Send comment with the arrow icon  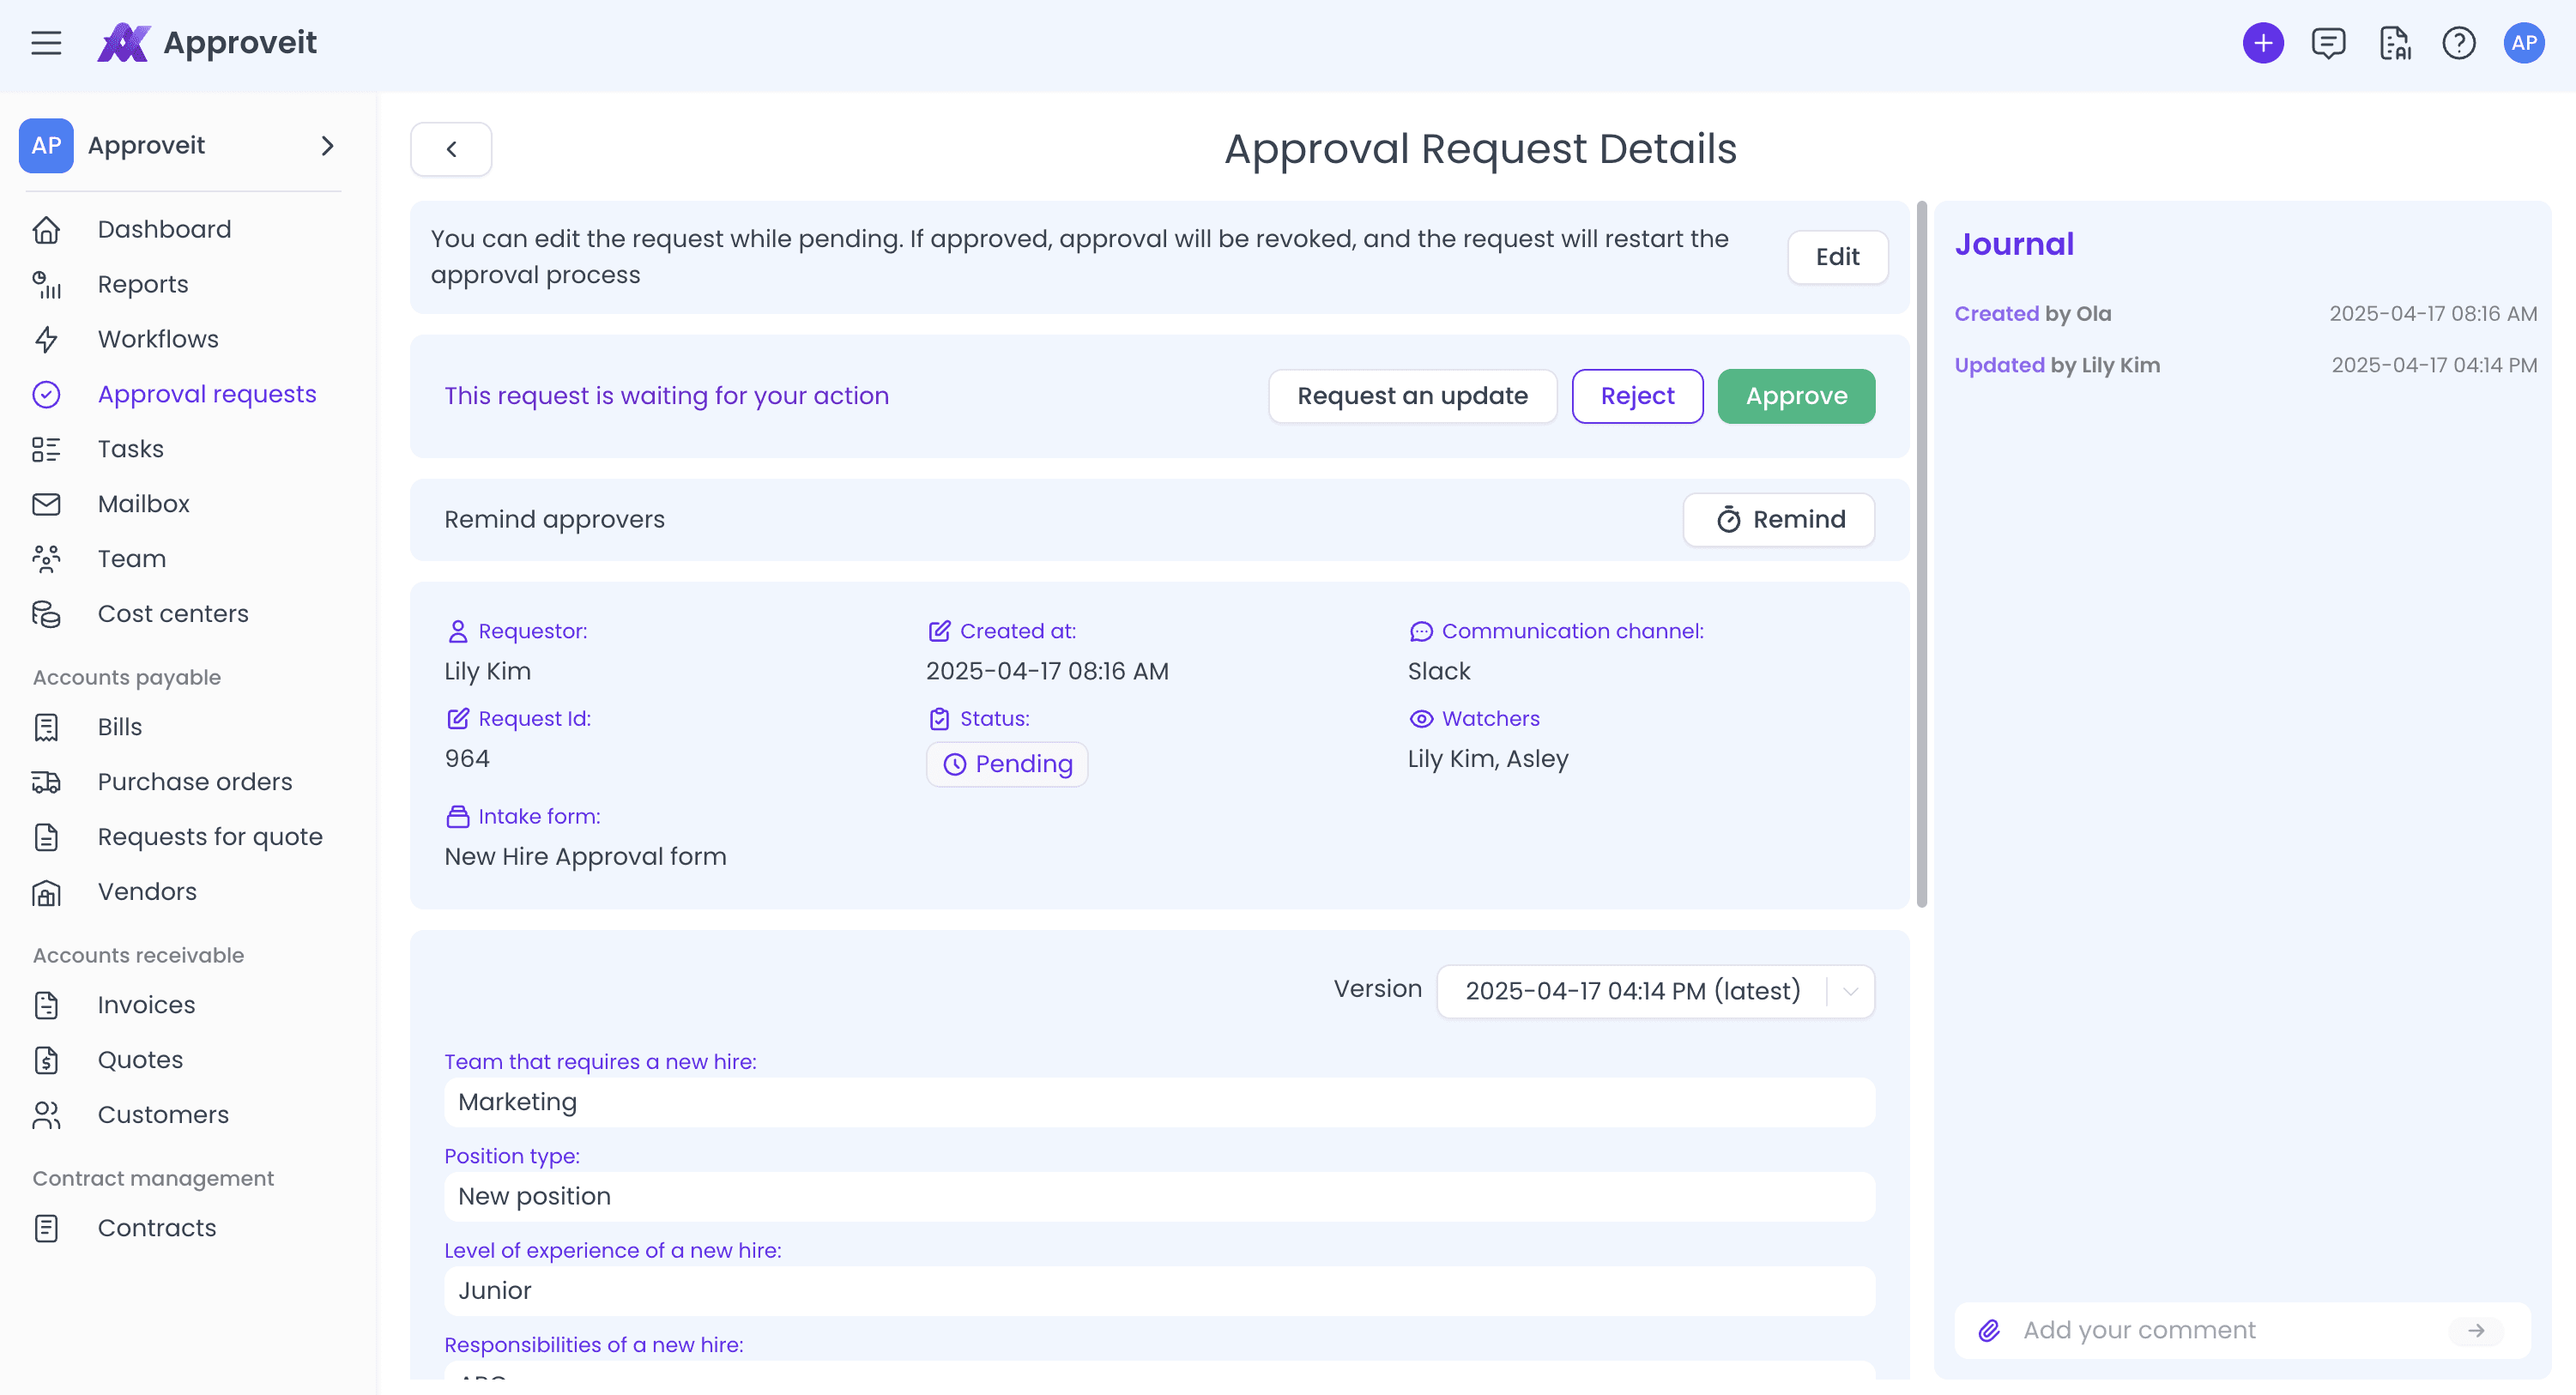[x=2476, y=1330]
